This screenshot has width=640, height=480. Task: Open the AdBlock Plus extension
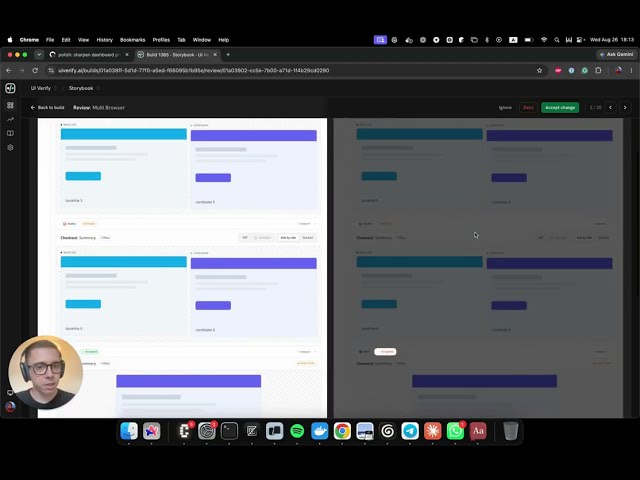pos(558,71)
